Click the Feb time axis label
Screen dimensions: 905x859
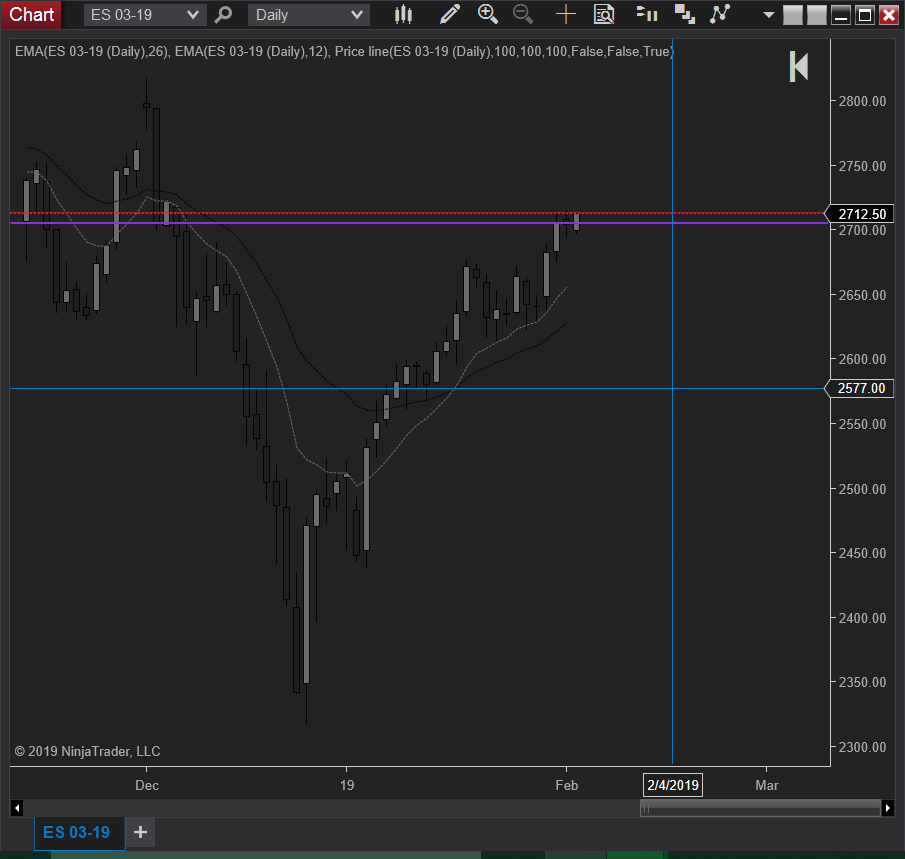[x=566, y=786]
